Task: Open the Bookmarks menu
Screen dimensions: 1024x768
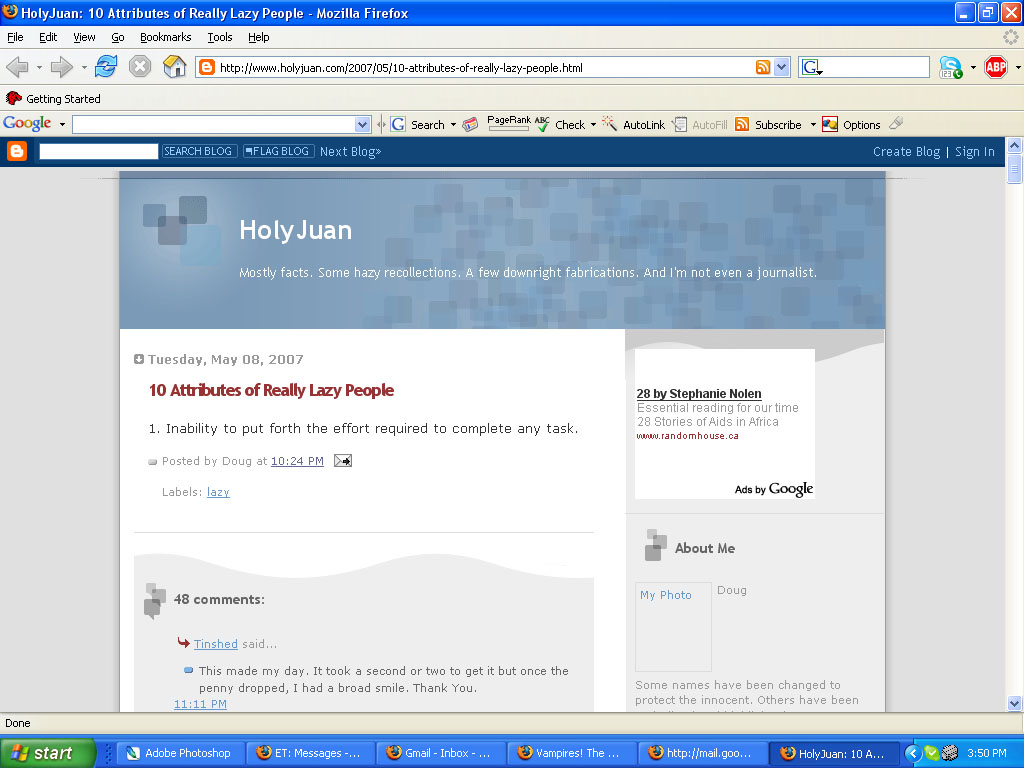Action: pyautogui.click(x=165, y=37)
